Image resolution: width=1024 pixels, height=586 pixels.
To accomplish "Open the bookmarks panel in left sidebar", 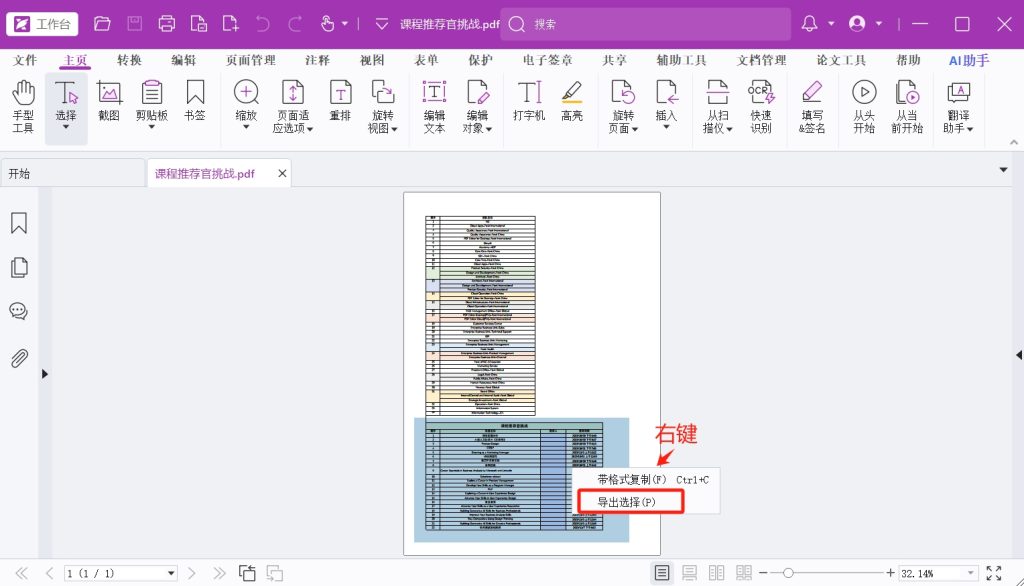I will (18, 223).
